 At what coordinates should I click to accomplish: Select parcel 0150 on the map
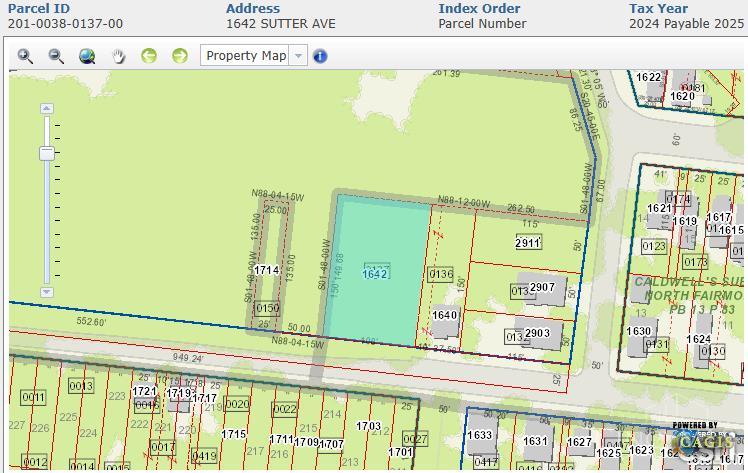[267, 308]
